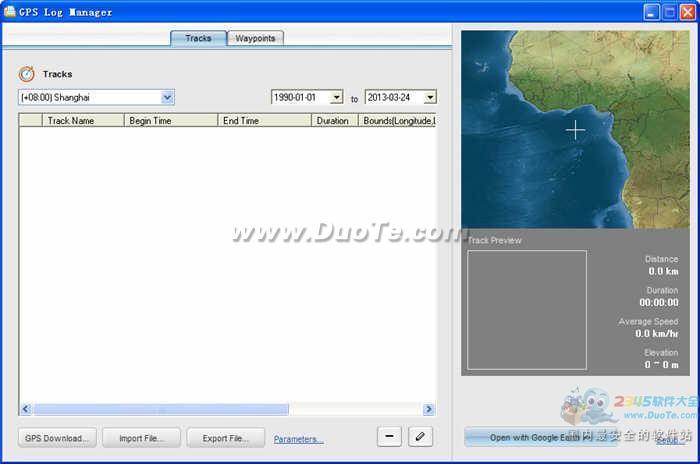Click the Import File button
700x464 pixels.
point(141,438)
